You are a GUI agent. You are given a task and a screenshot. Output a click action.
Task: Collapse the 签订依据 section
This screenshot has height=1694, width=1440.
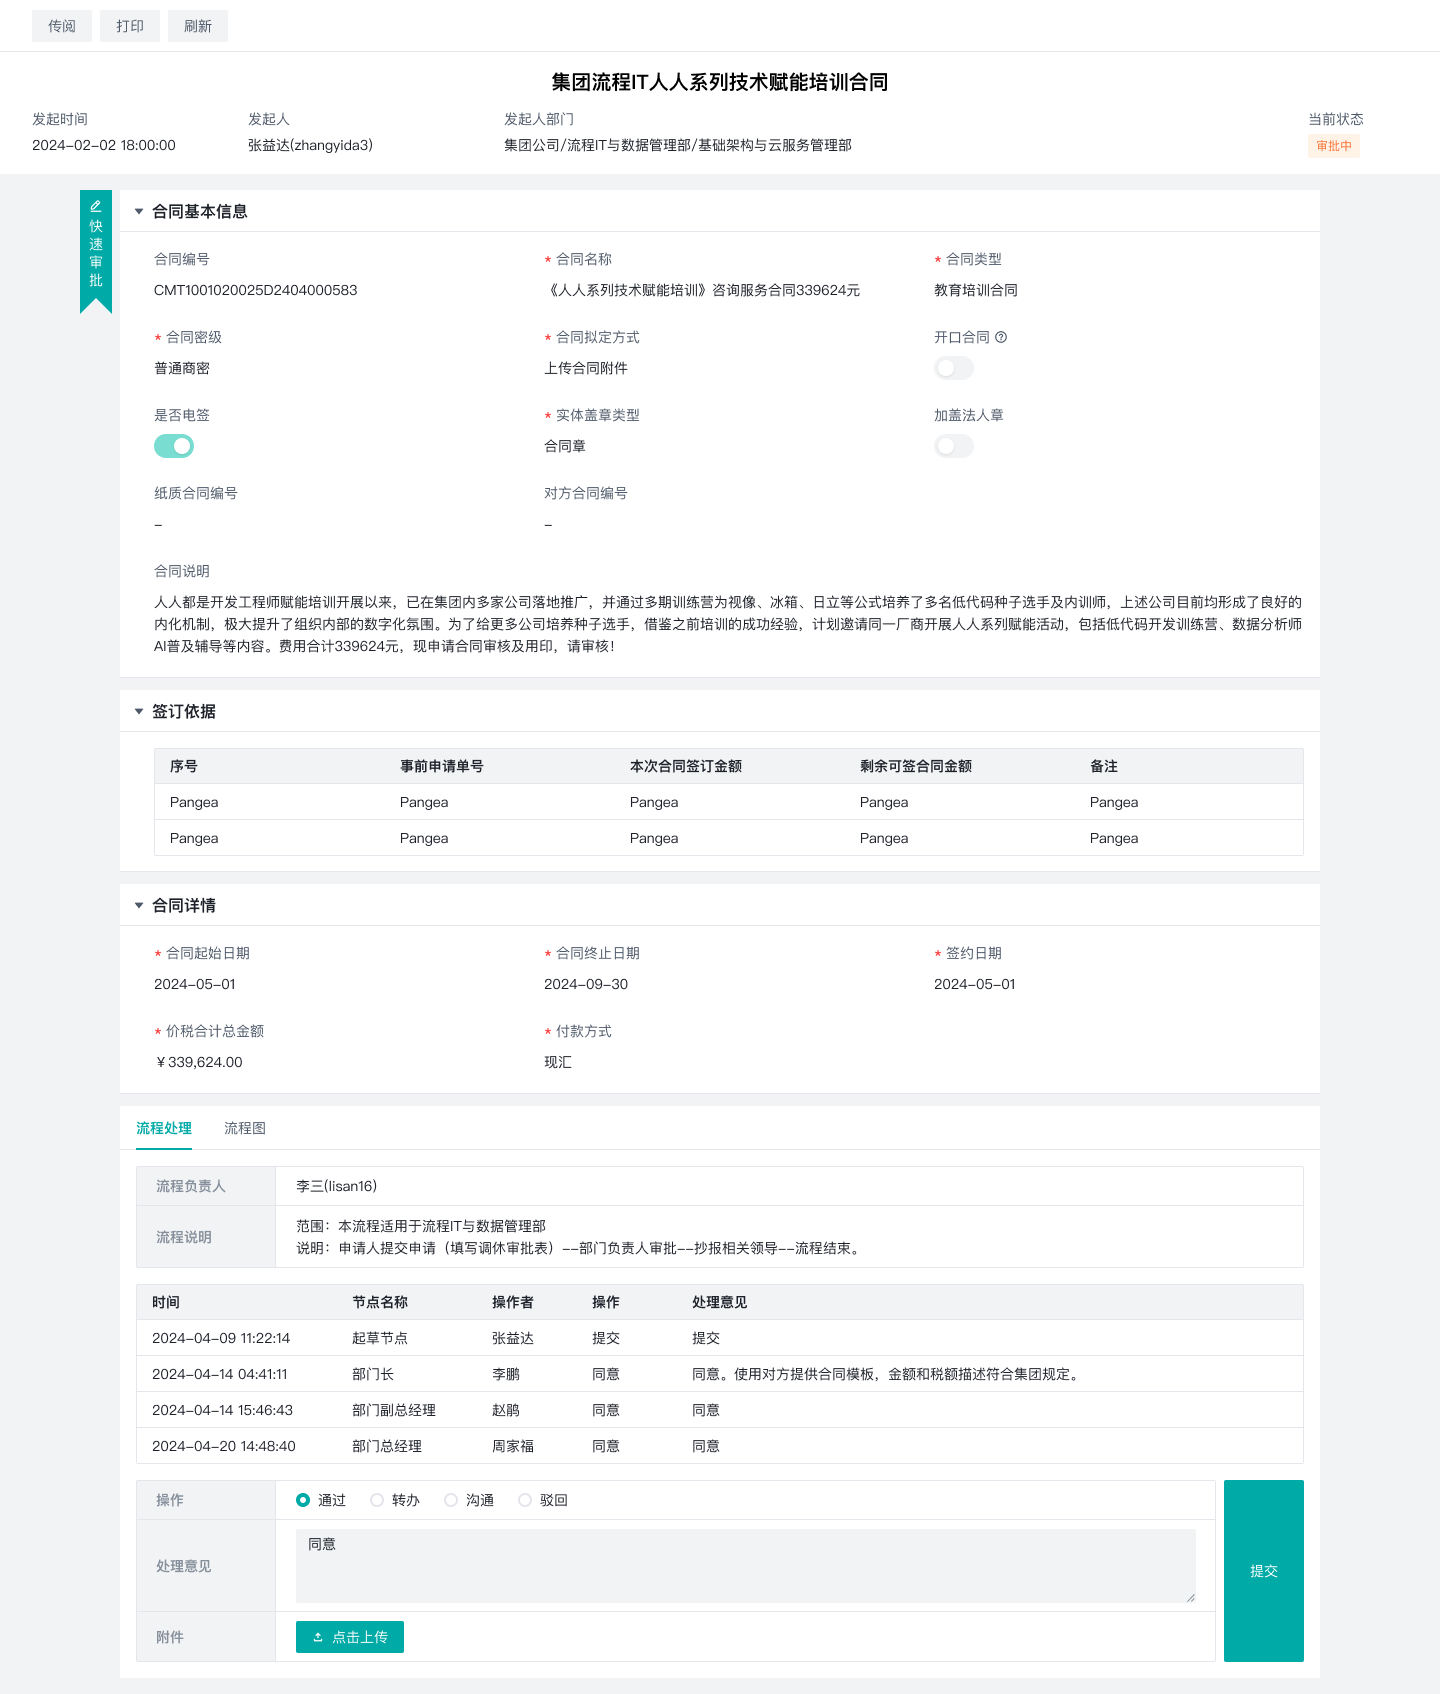pos(139,712)
